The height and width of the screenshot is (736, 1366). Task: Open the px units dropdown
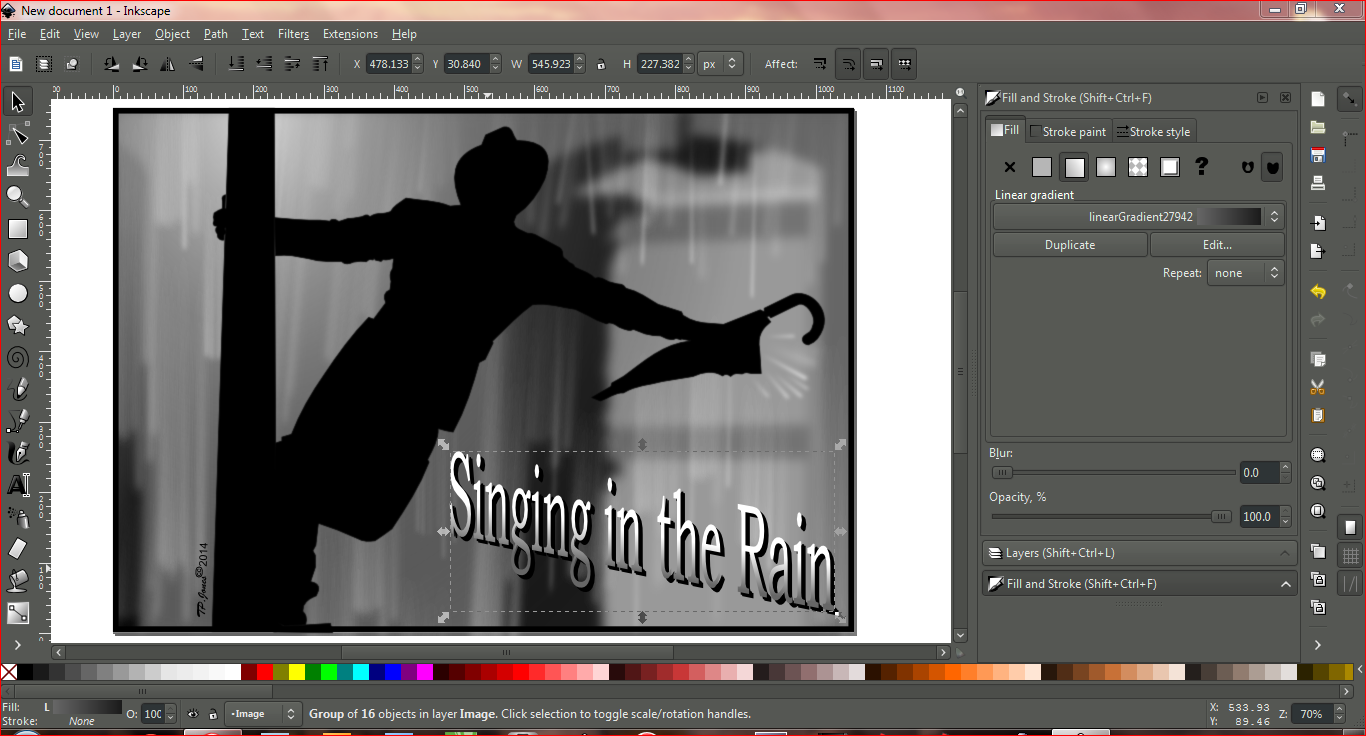click(720, 64)
